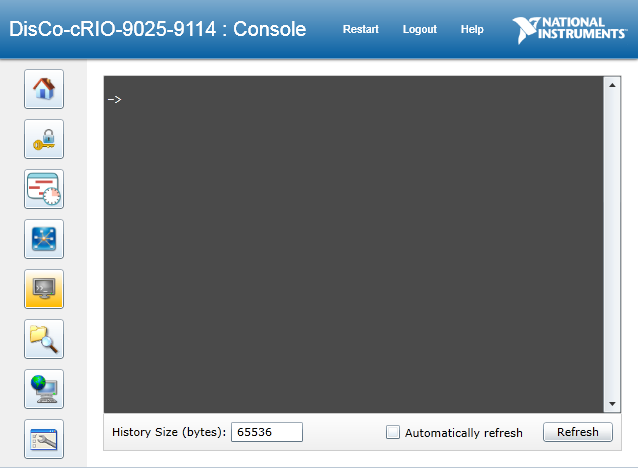Click Logout in the top bar

(x=419, y=29)
